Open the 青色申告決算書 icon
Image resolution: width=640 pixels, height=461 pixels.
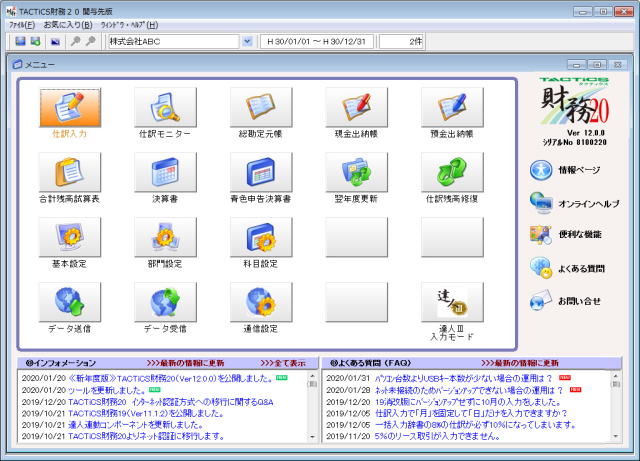click(x=261, y=172)
